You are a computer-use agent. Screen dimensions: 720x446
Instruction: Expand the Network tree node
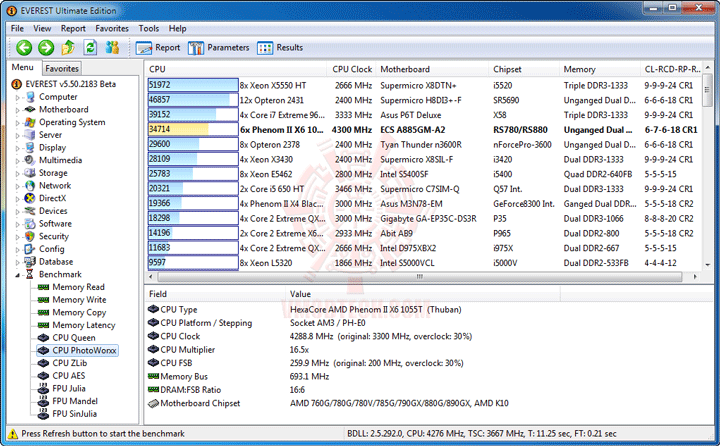pos(17,186)
